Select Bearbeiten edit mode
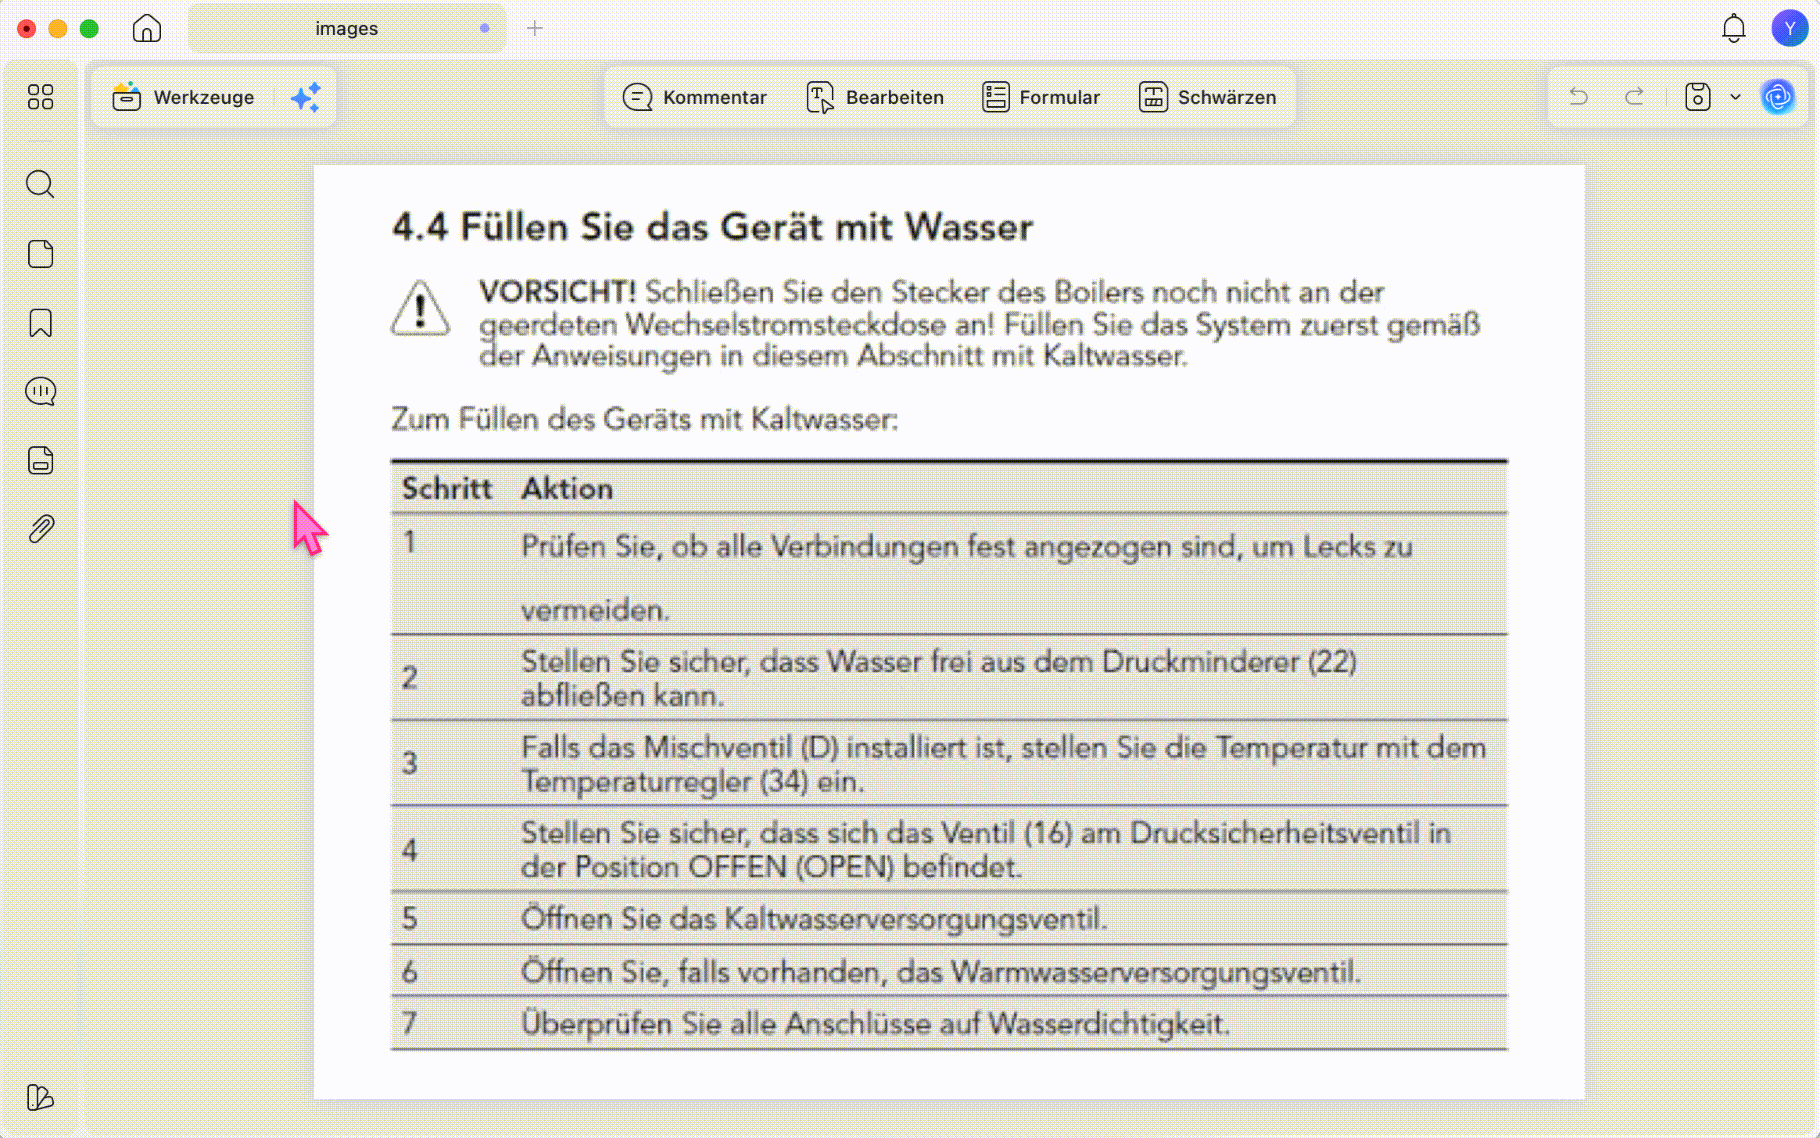Viewport: 1820px width, 1138px height. coord(875,97)
